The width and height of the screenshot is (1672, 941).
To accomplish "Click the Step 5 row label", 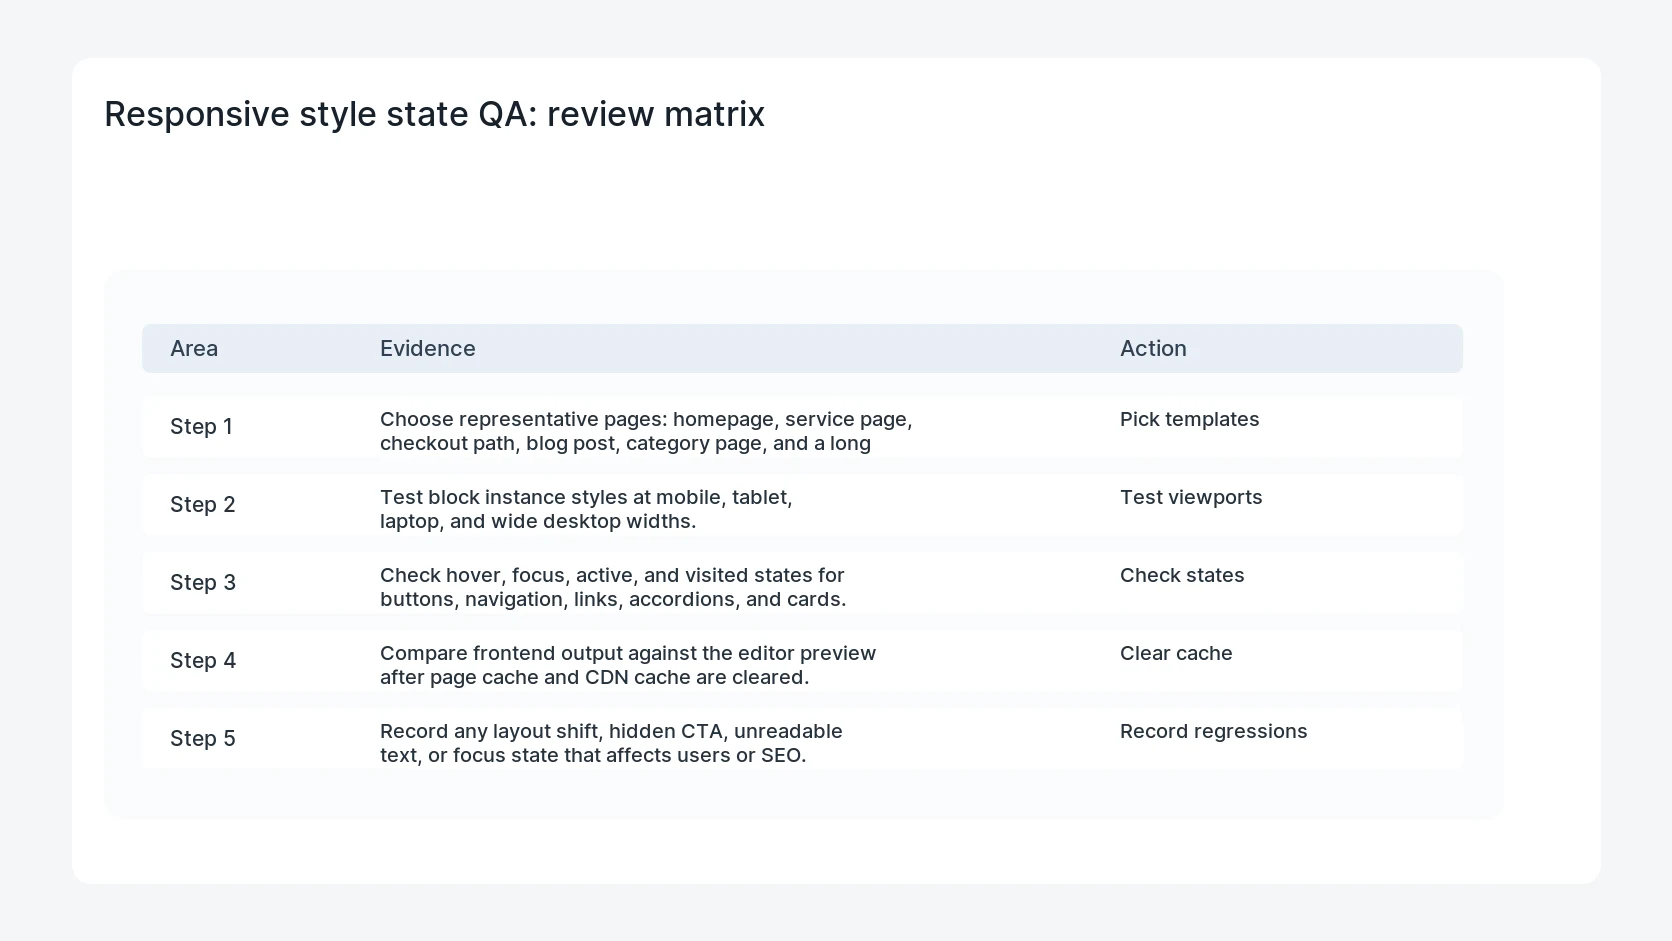I will [203, 738].
